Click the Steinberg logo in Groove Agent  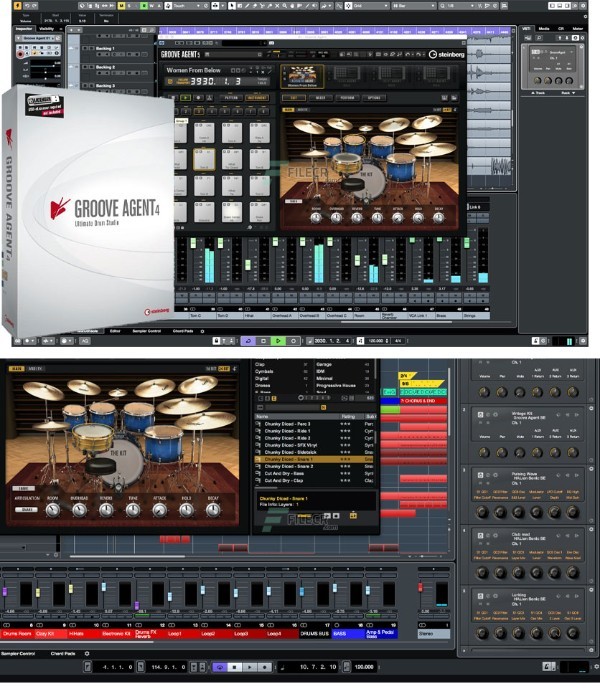pyautogui.click(x=447, y=54)
